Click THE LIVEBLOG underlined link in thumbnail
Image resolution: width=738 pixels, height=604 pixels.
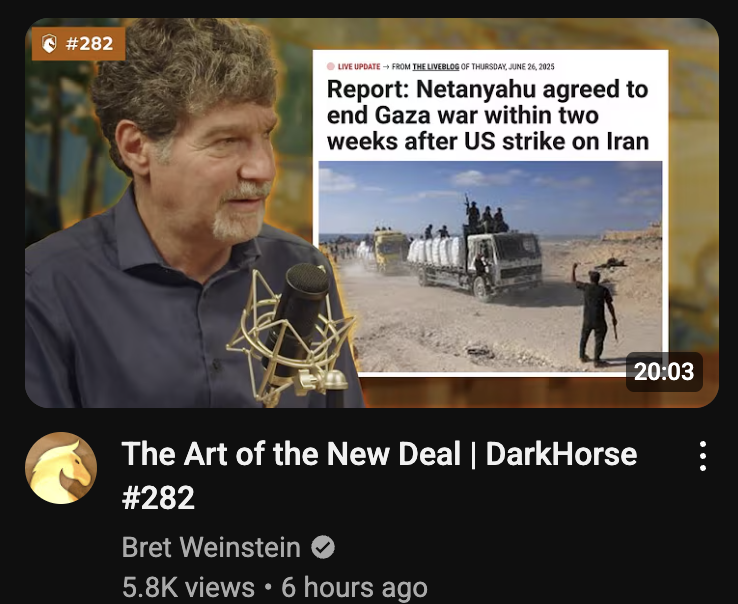pos(435,67)
